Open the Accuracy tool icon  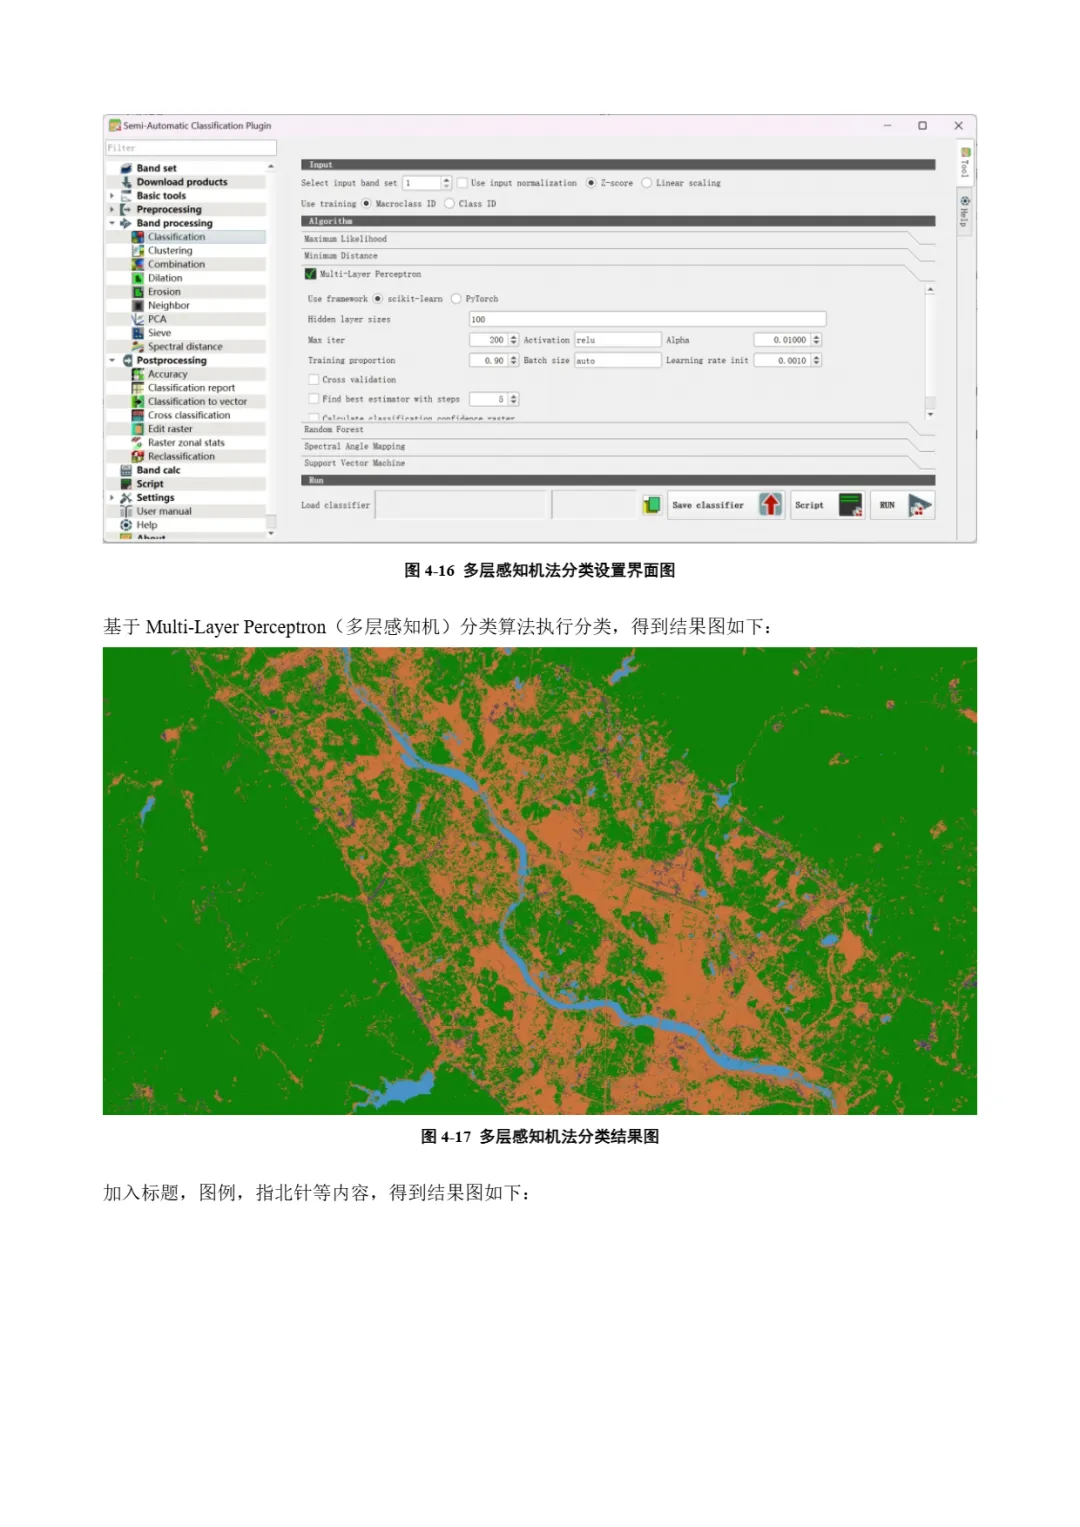[138, 374]
